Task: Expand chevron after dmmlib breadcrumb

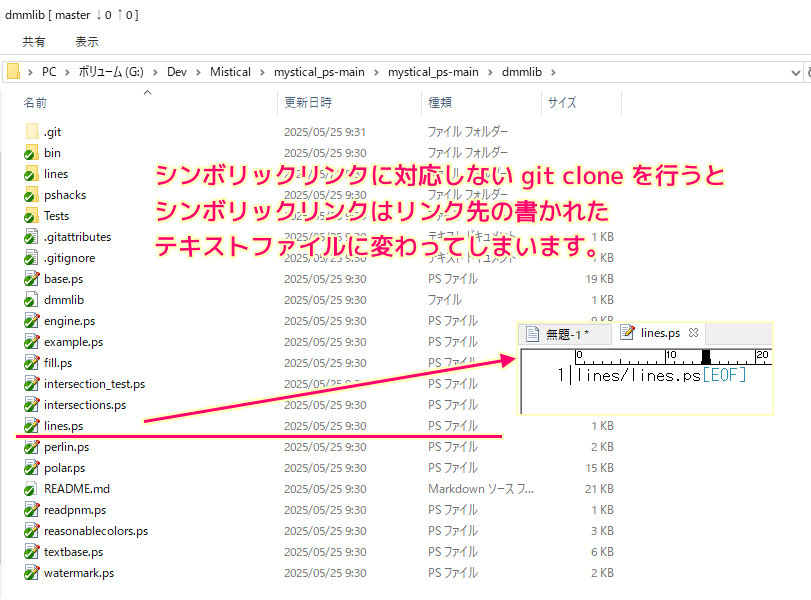Action: 553,72
